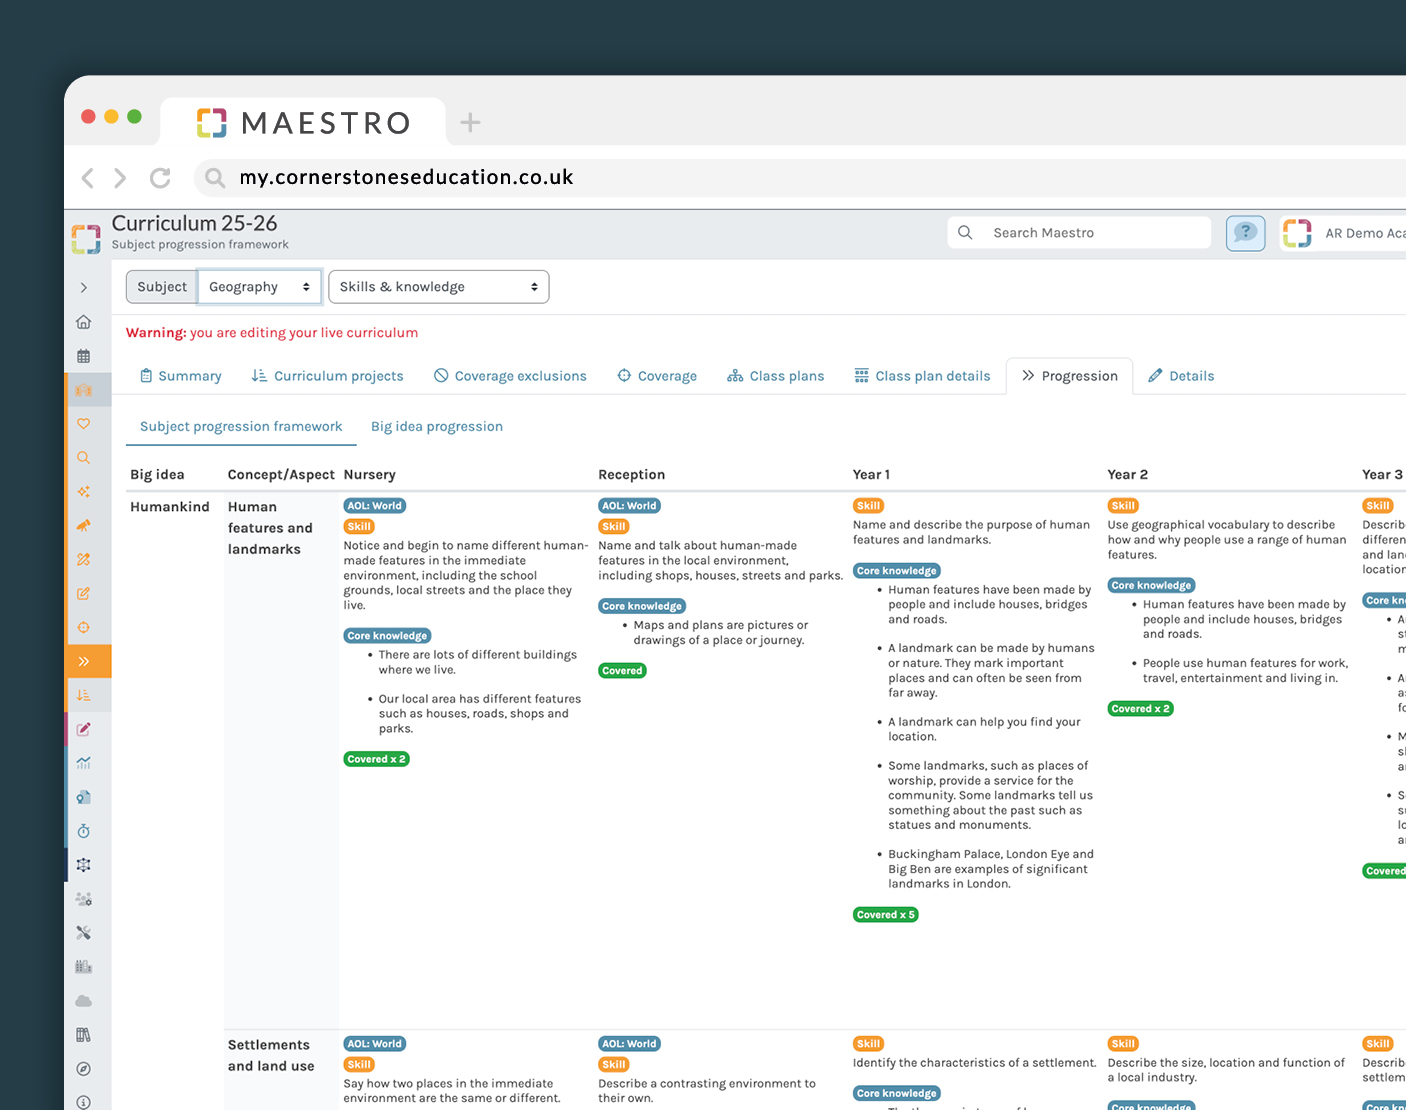Click the Nursery Covered x 2 badge
This screenshot has height=1110, width=1406.
(376, 759)
